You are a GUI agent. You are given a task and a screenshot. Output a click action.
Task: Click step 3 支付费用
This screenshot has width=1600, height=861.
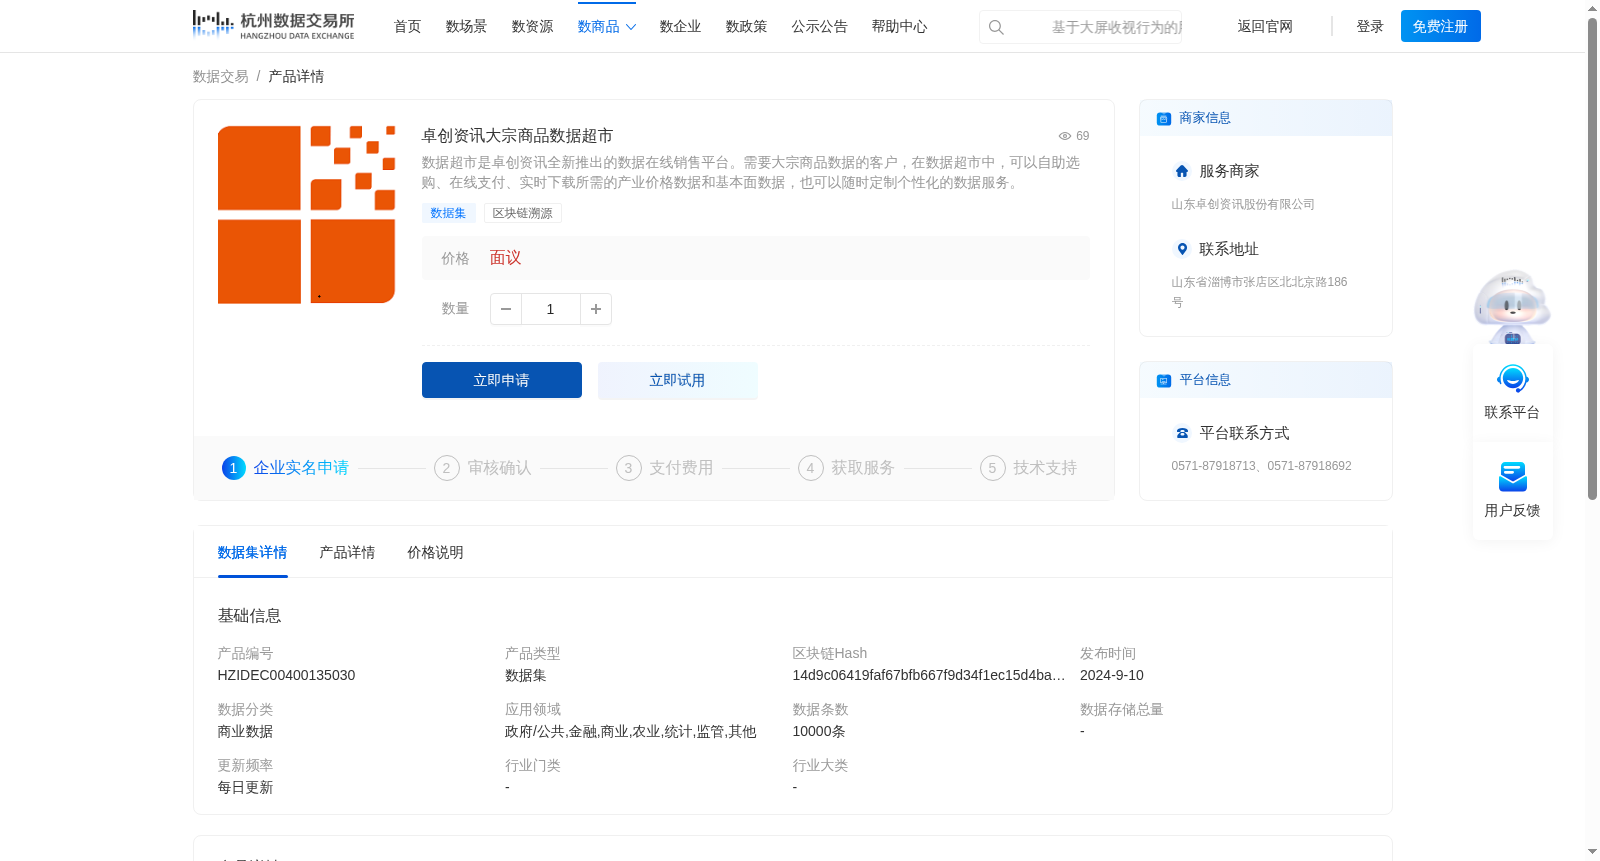pos(665,468)
